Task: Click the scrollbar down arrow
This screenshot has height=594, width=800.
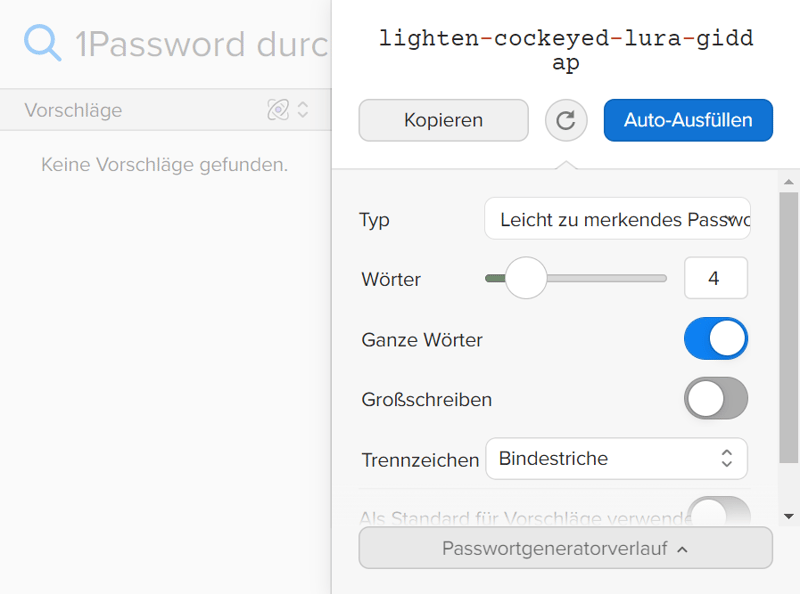Action: tap(788, 516)
